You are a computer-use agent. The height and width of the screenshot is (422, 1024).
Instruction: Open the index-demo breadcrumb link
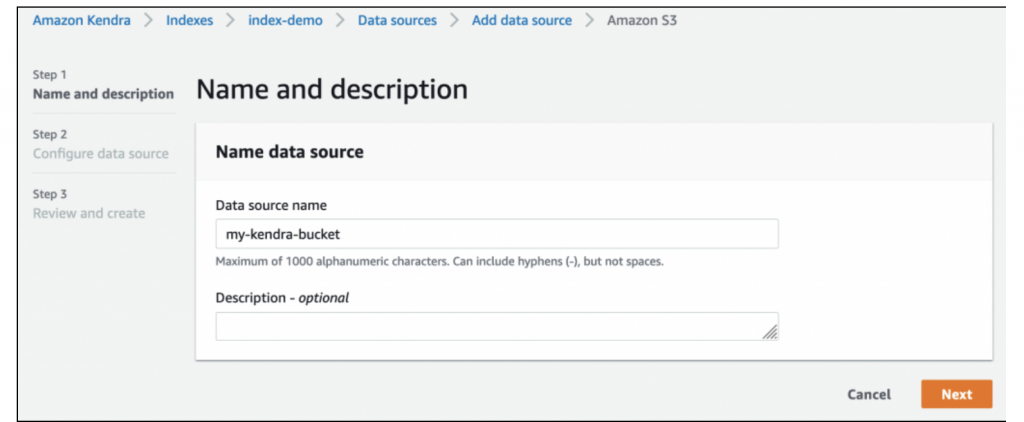click(285, 20)
